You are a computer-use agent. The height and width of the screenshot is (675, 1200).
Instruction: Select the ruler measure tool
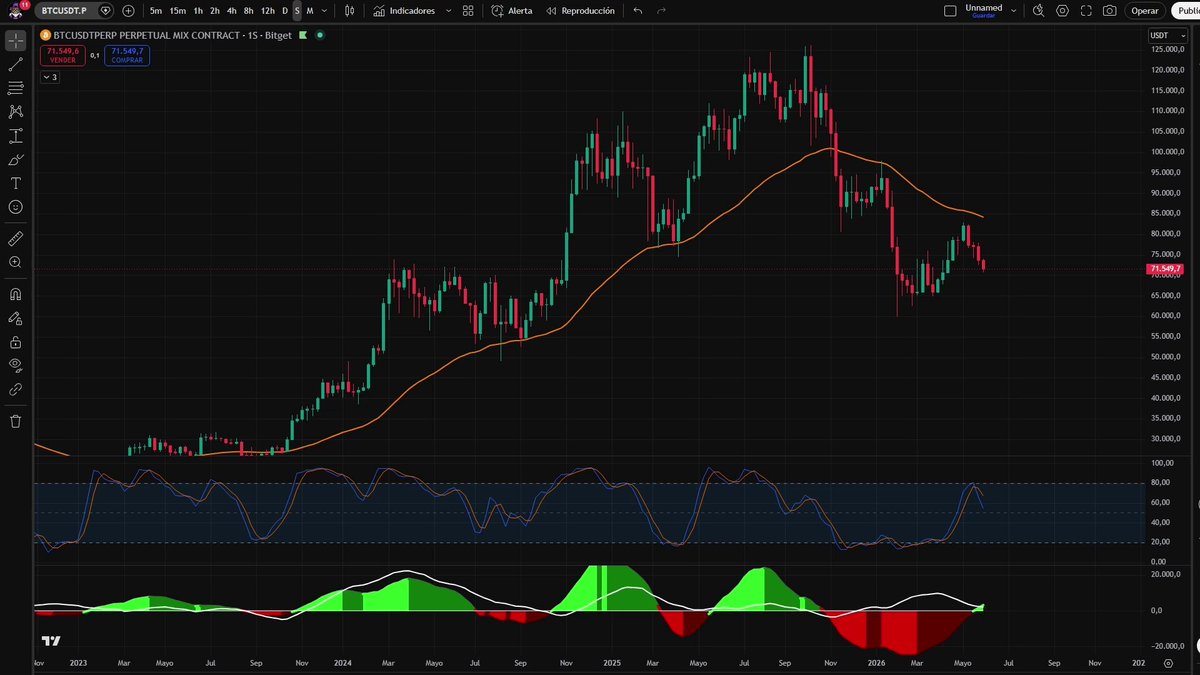click(x=16, y=239)
